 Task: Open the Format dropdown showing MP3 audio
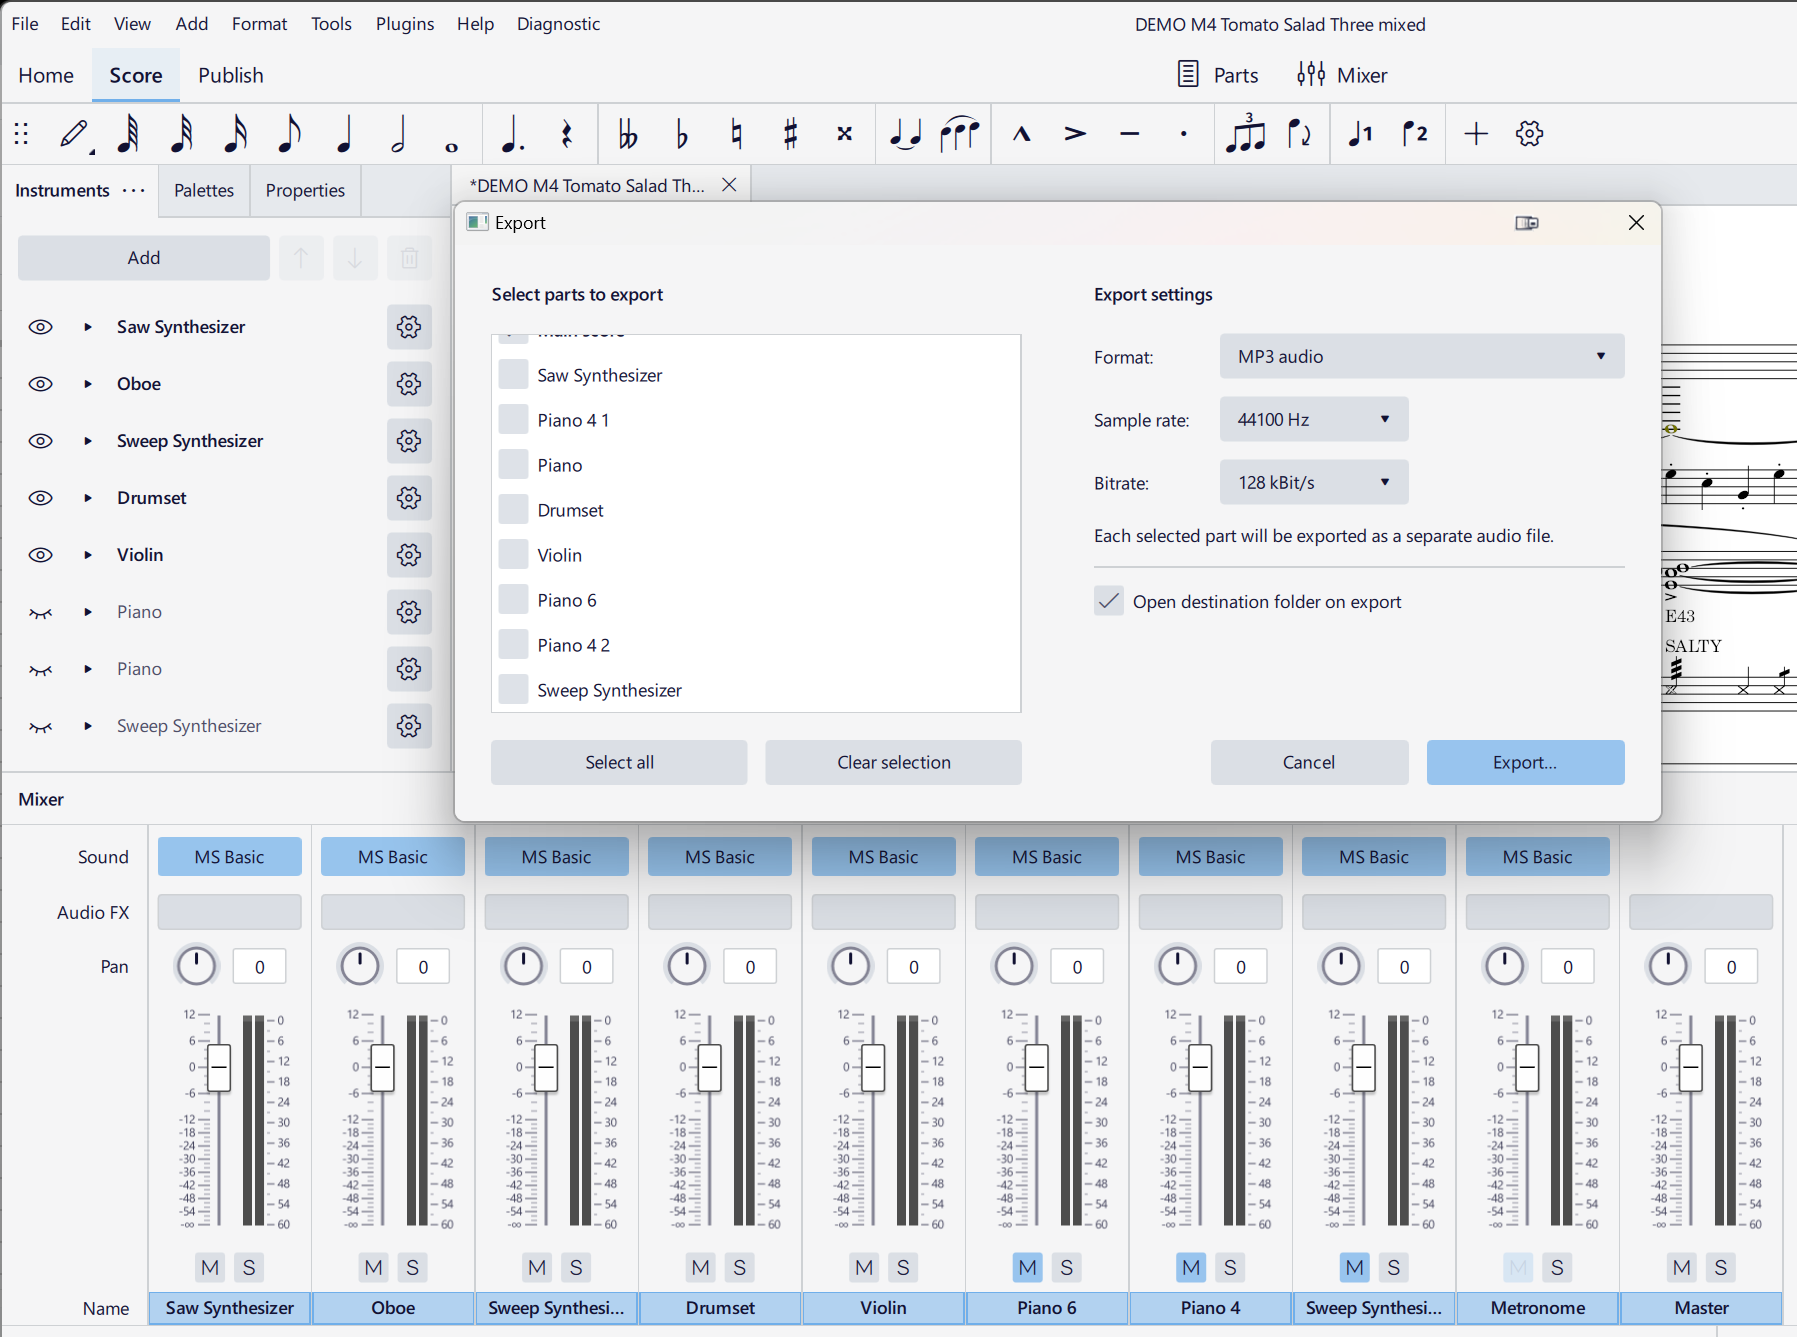pyautogui.click(x=1422, y=357)
